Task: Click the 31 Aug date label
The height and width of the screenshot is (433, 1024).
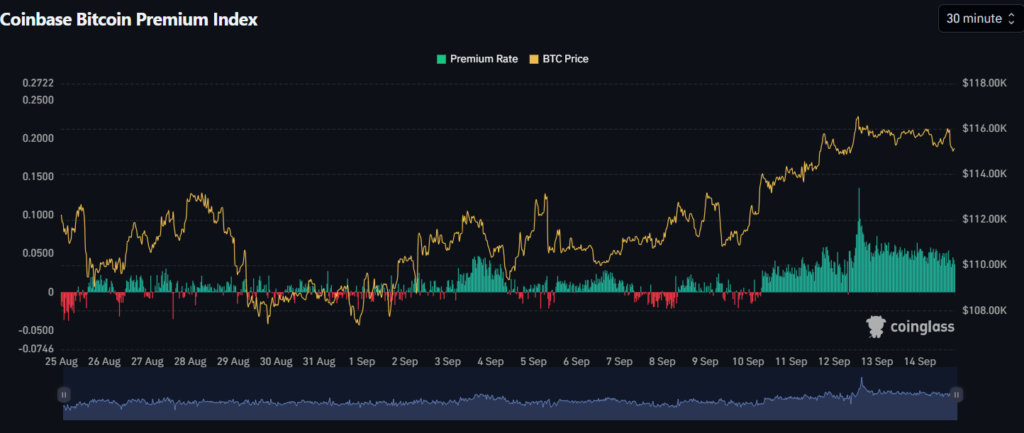Action: coord(318,361)
